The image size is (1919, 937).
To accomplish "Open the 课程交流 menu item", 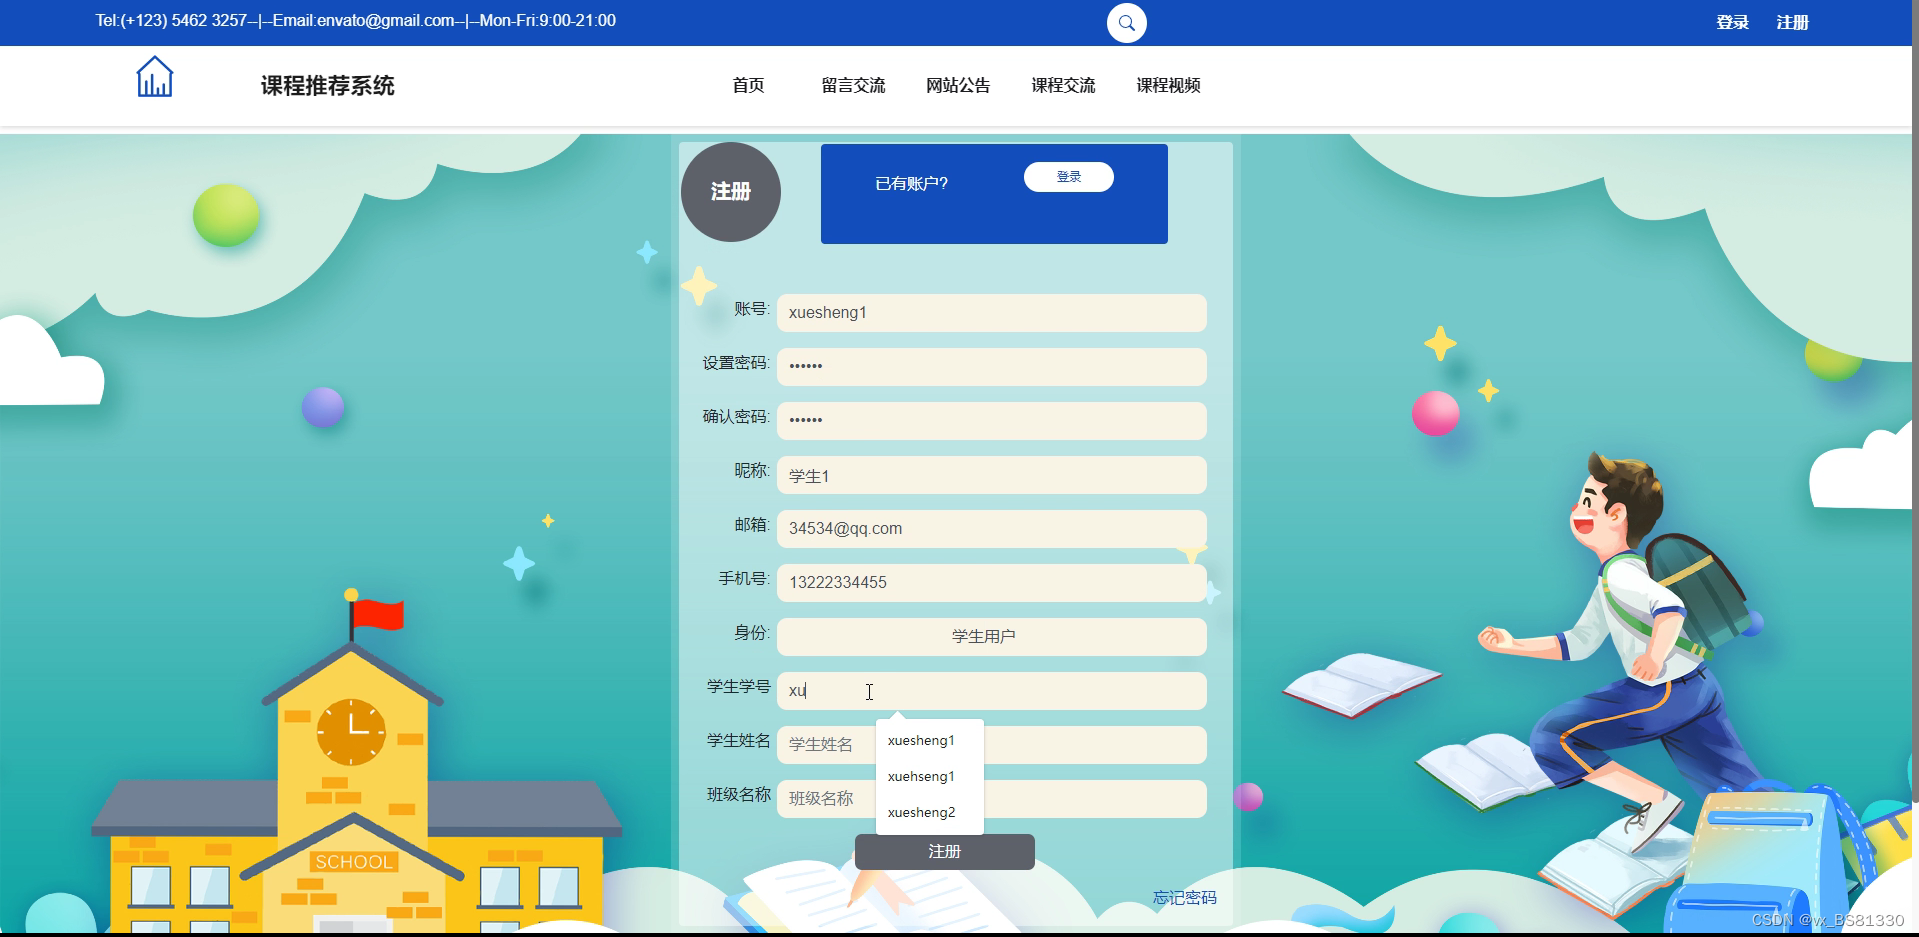I will pos(1063,86).
